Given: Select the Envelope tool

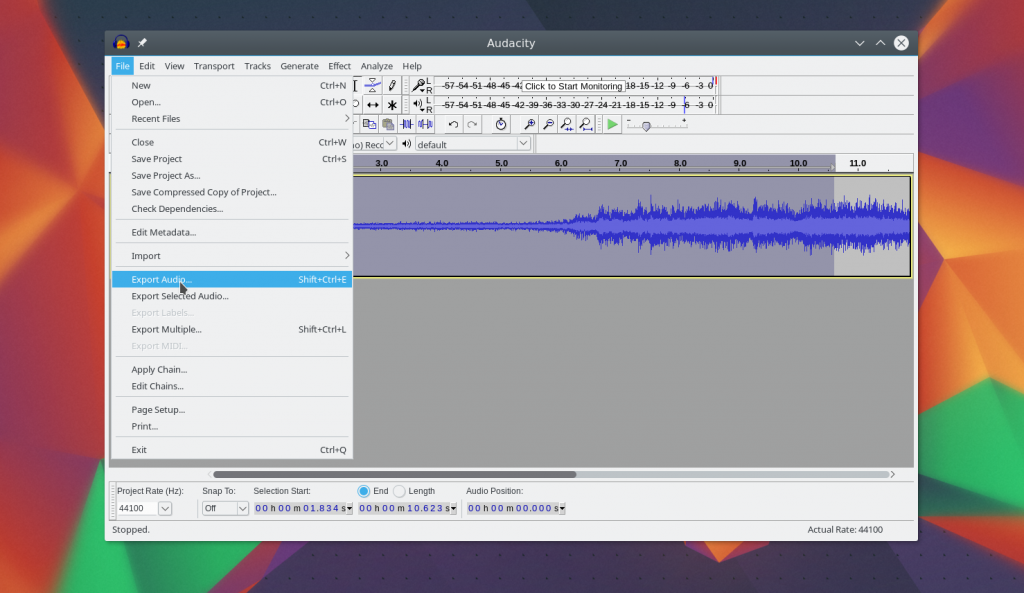Looking at the screenshot, I should click(372, 86).
